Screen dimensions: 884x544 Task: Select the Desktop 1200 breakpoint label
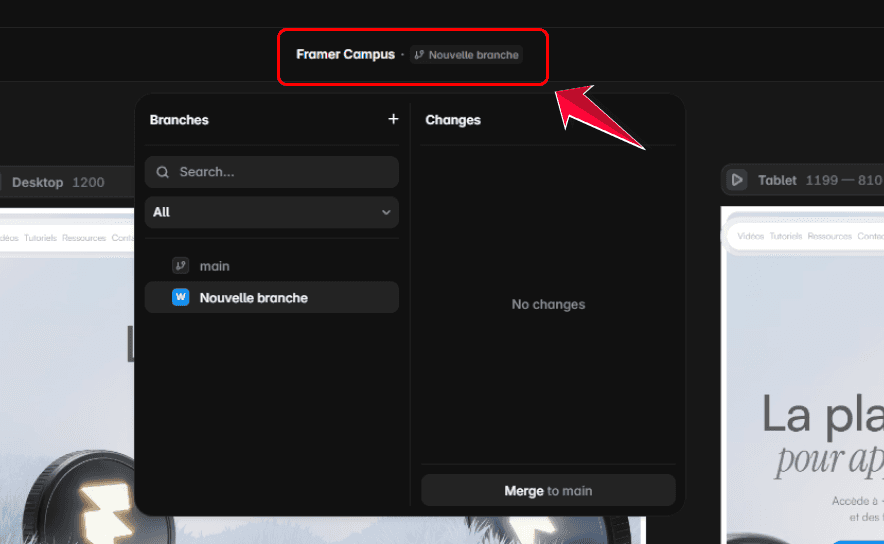[58, 182]
